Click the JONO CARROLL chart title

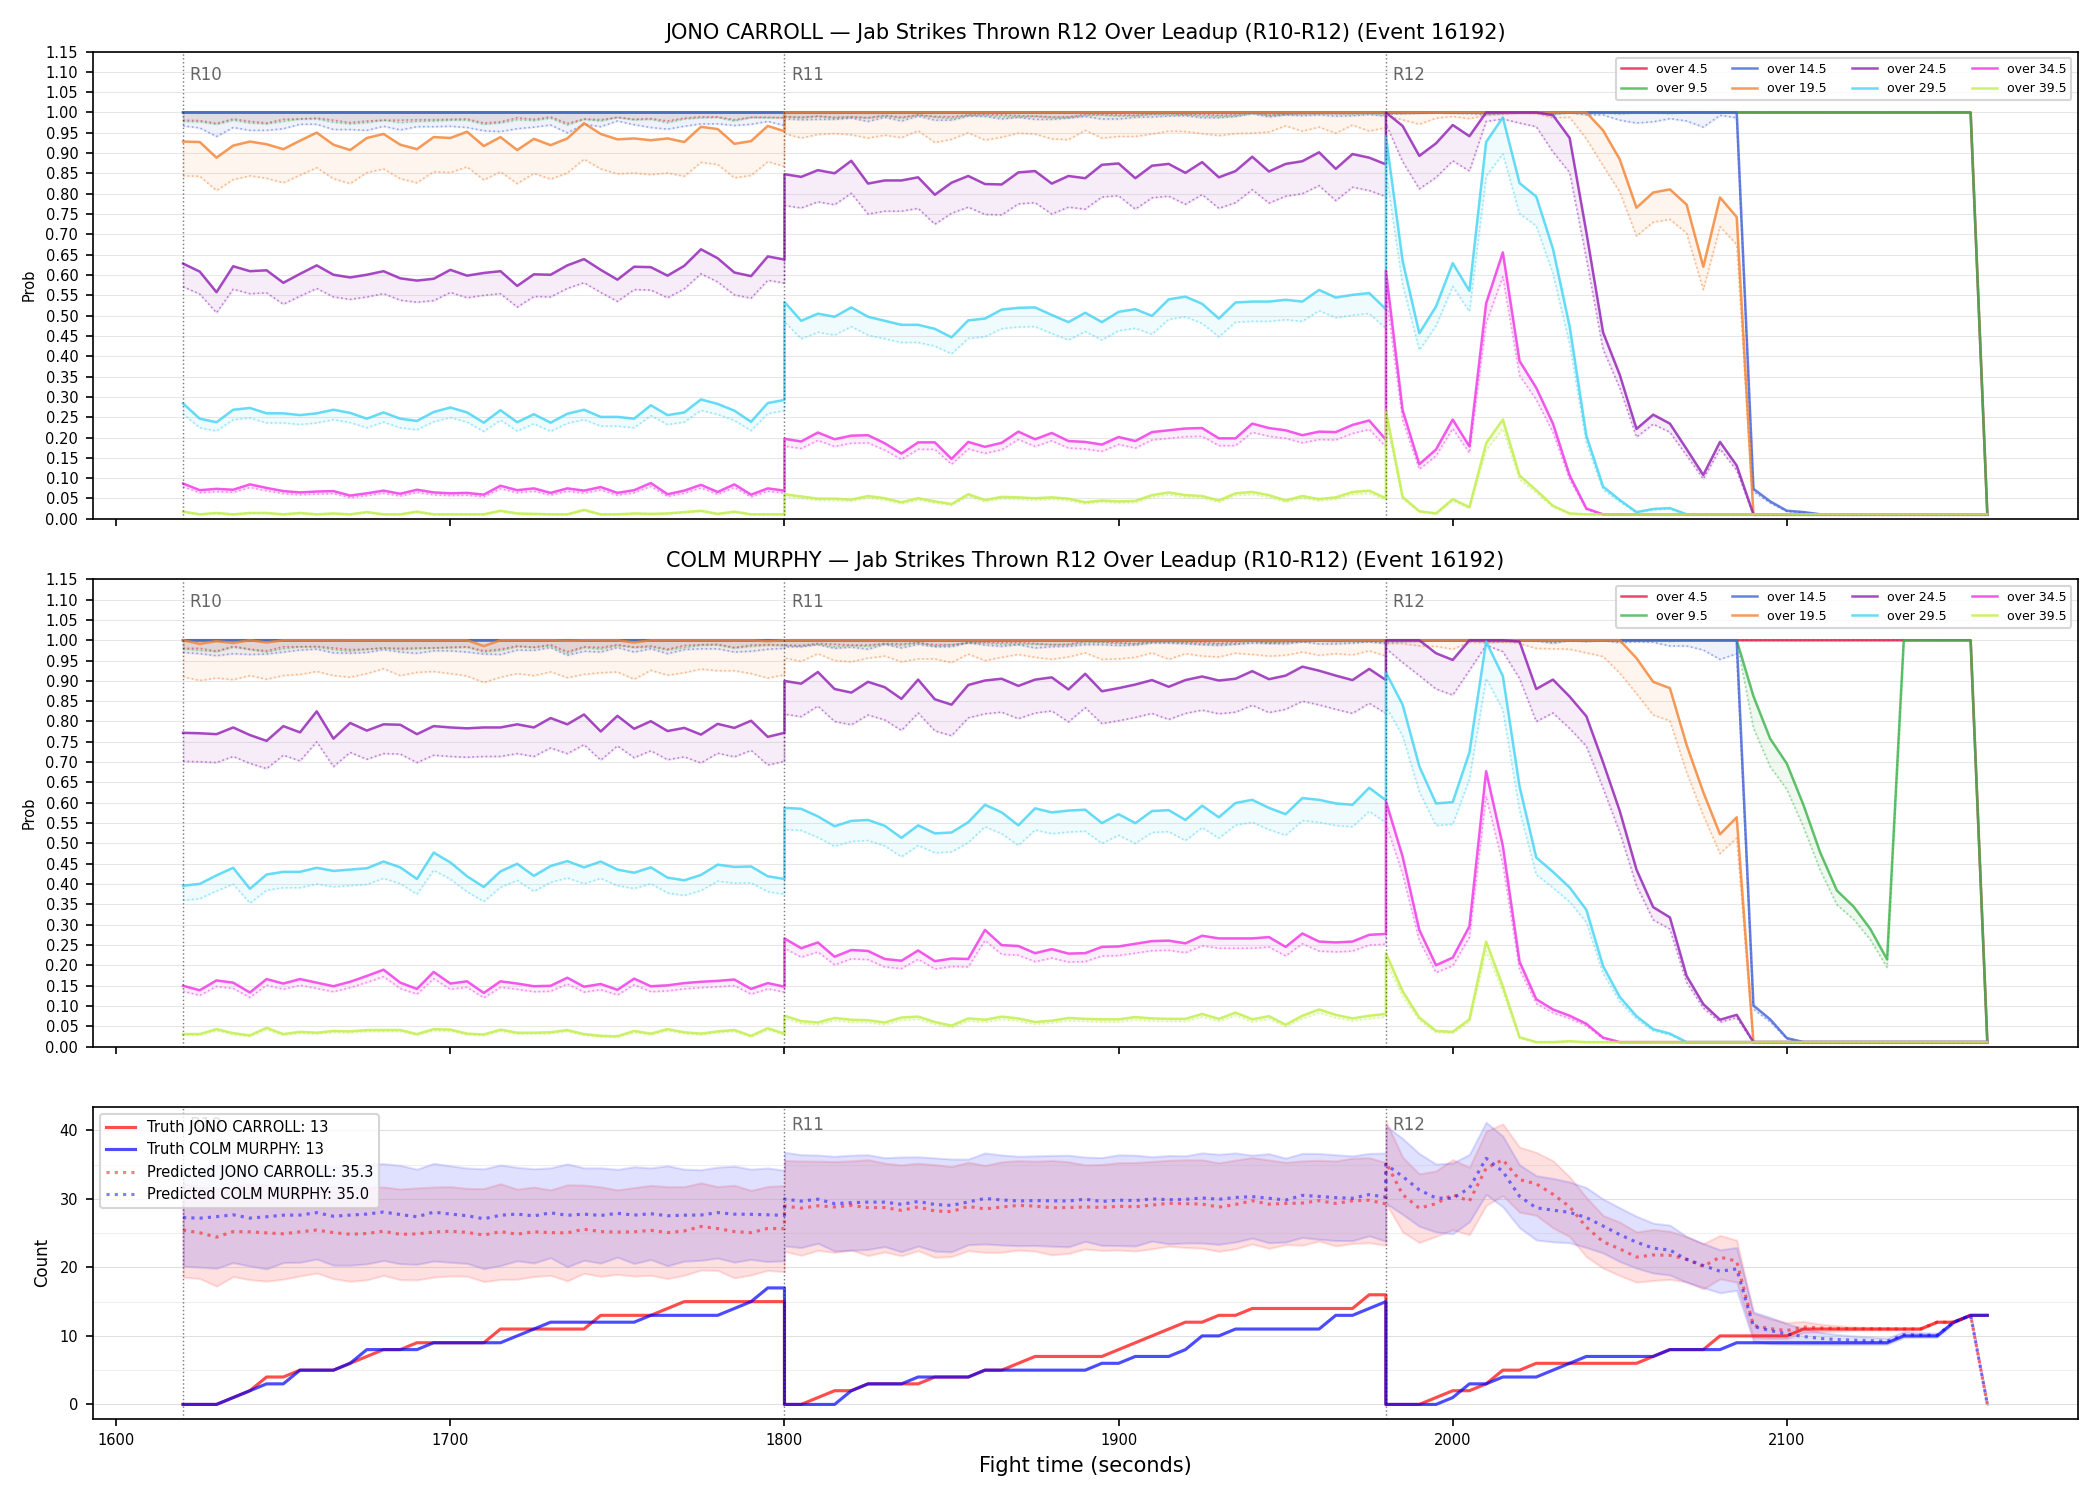click(x=1085, y=32)
